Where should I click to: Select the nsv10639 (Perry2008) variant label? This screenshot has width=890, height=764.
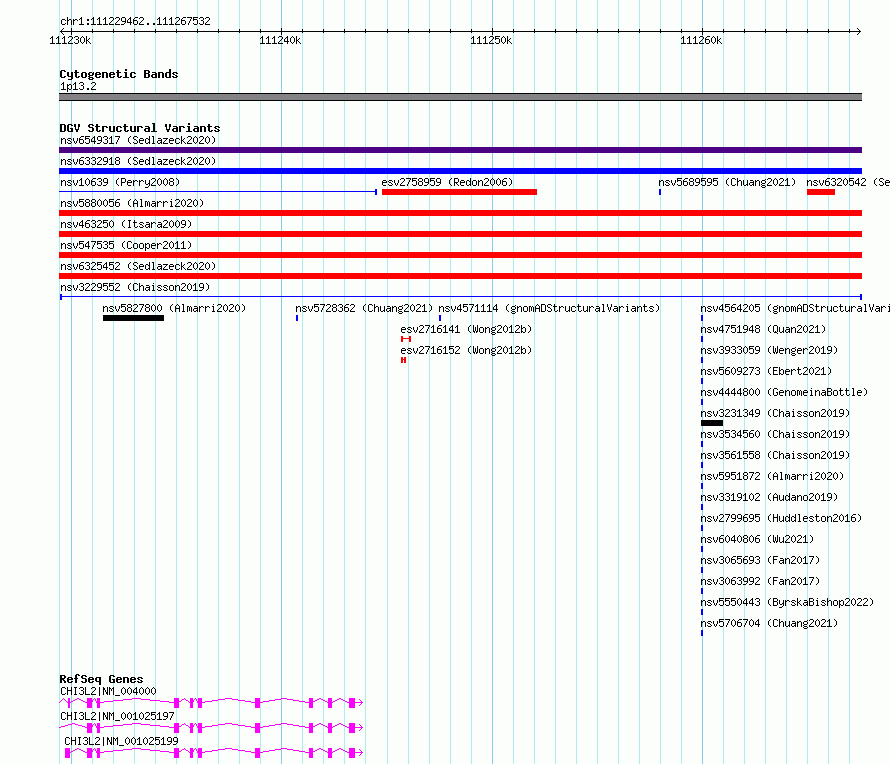120,182
